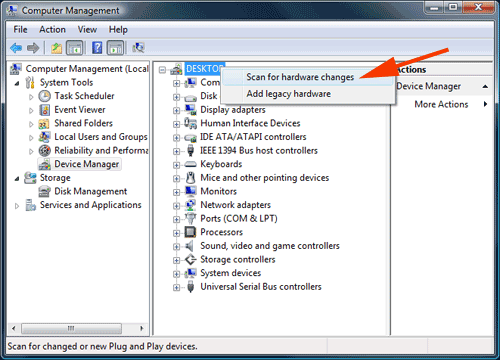The width and height of the screenshot is (500, 360).
Task: Click the IEEE 1394 Bus host controllers icon
Action: click(191, 151)
